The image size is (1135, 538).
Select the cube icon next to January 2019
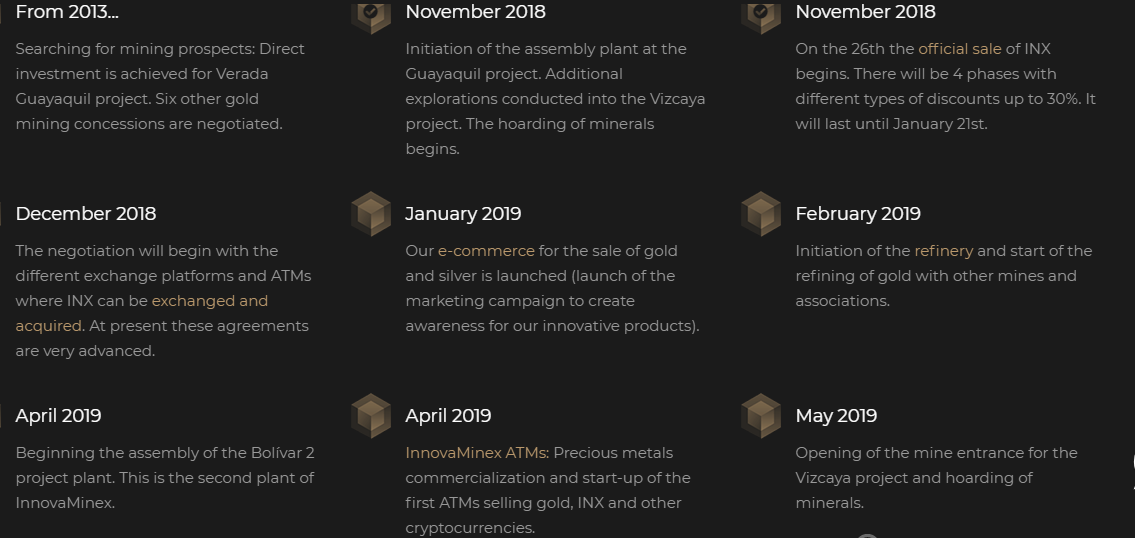pos(371,214)
